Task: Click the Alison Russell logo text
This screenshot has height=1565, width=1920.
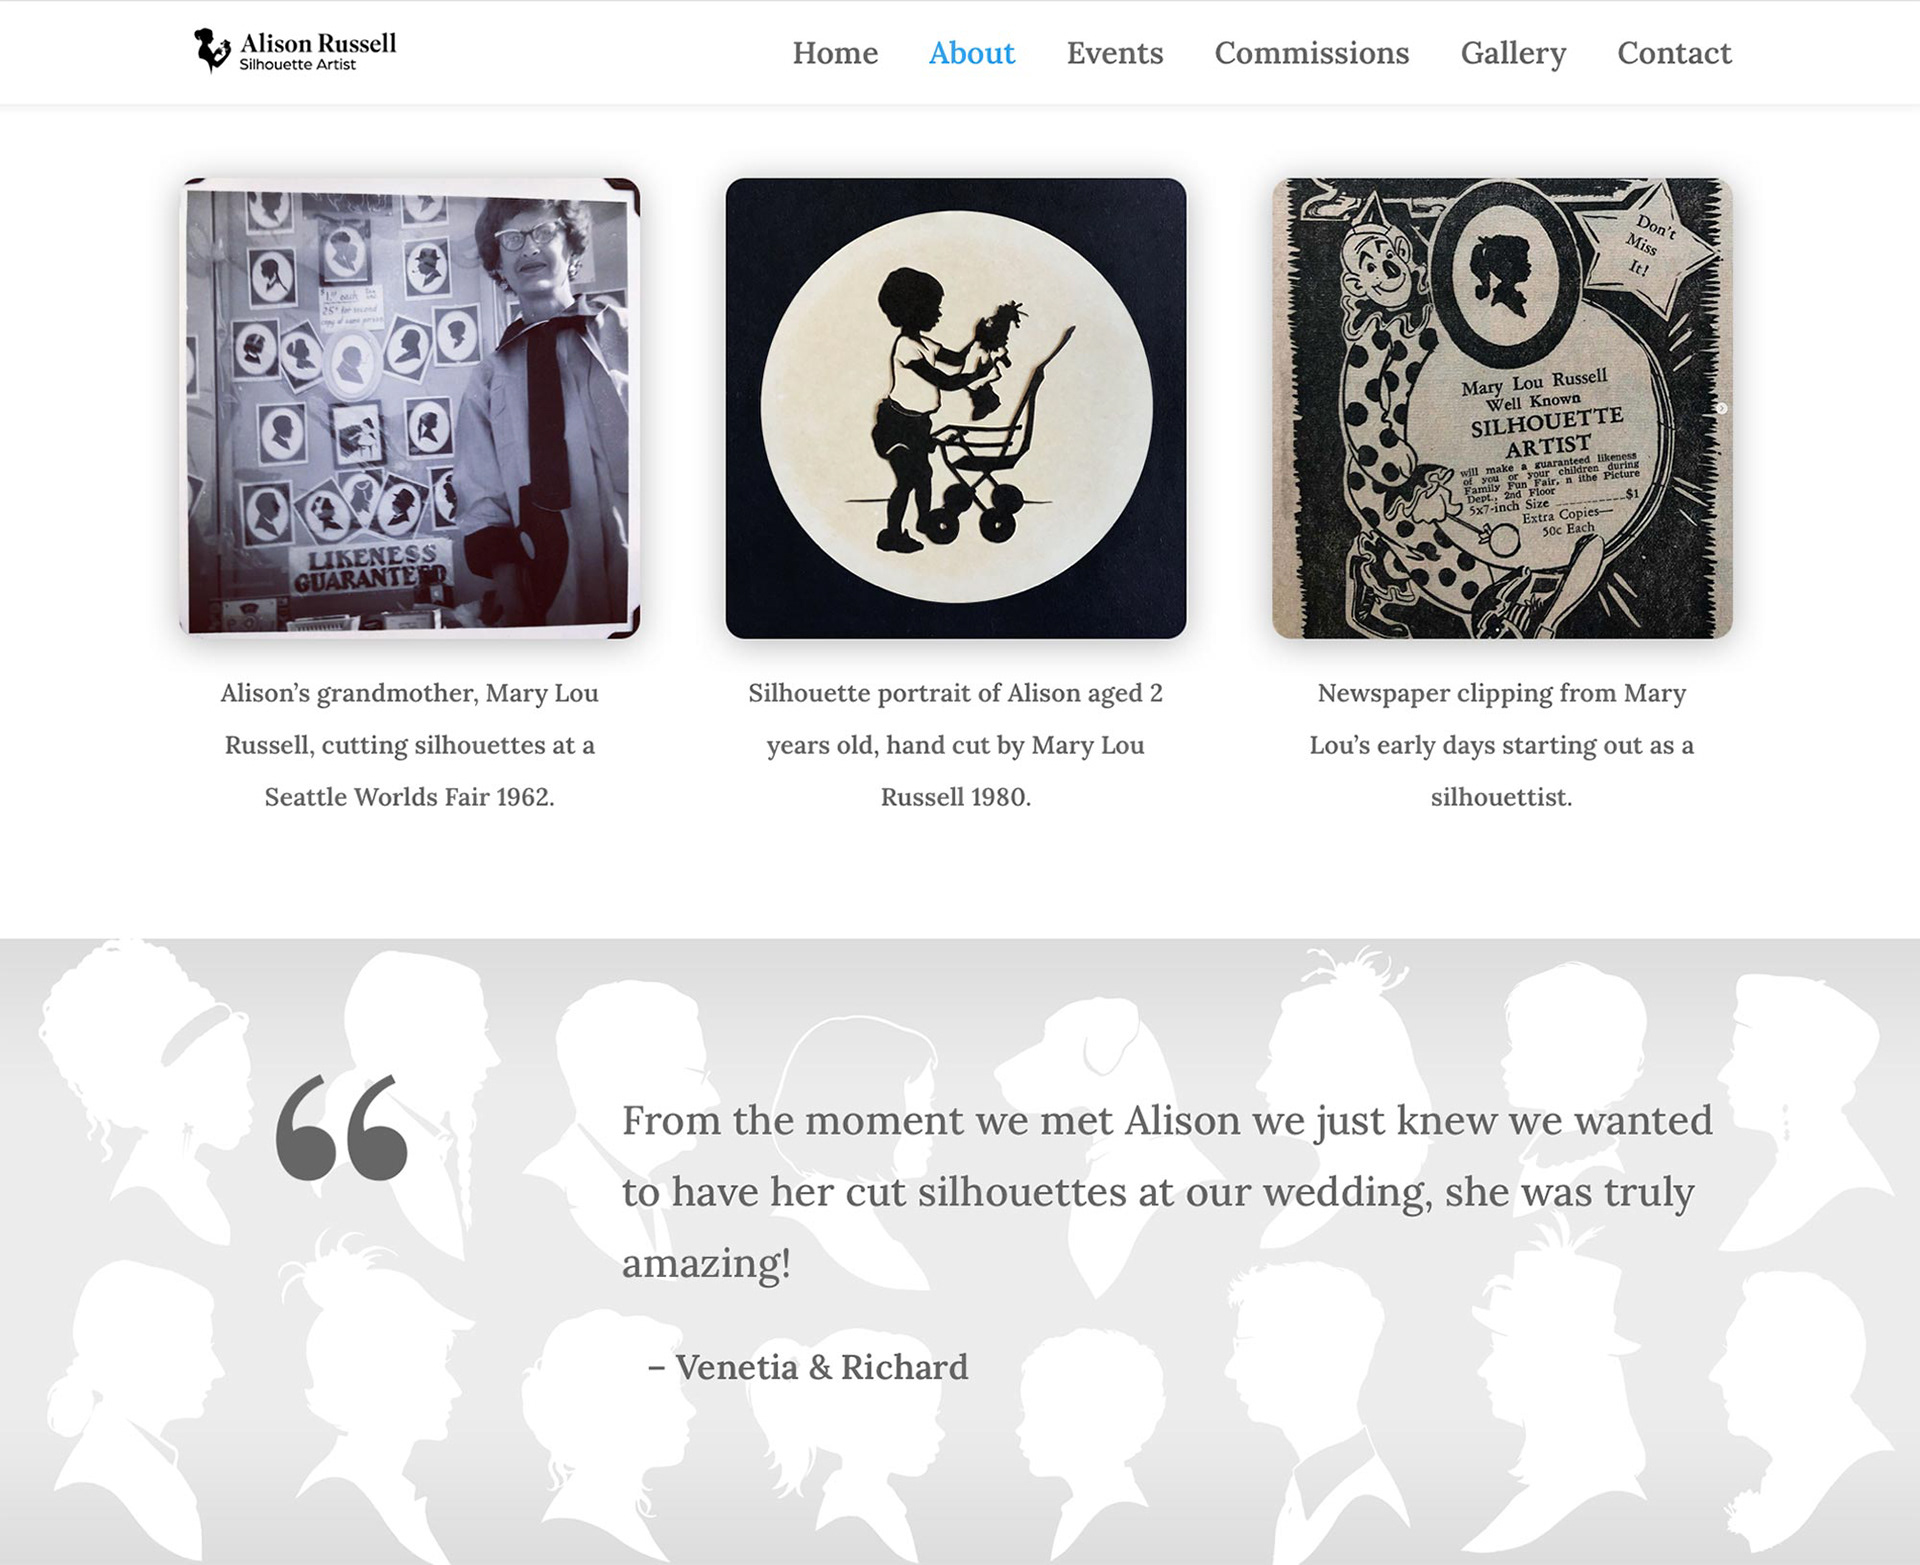Action: (x=318, y=43)
